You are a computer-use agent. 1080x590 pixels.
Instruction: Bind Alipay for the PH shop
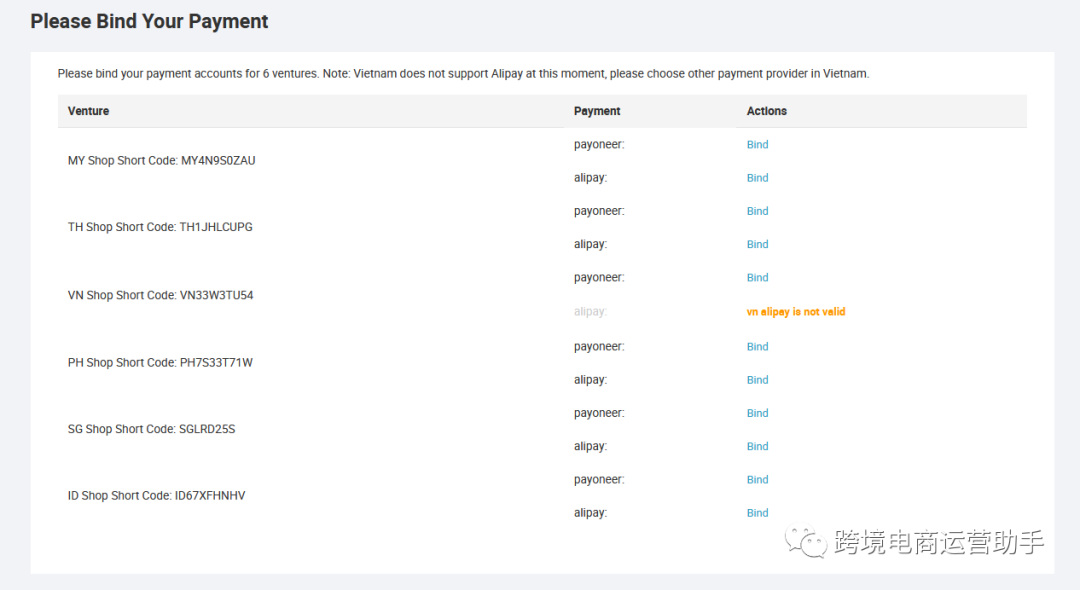coord(757,380)
